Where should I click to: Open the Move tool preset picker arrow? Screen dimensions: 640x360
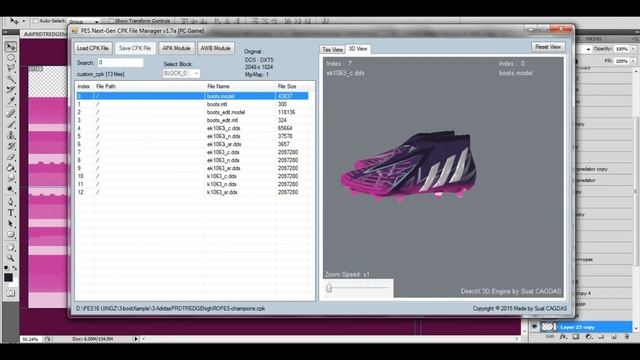24,21
